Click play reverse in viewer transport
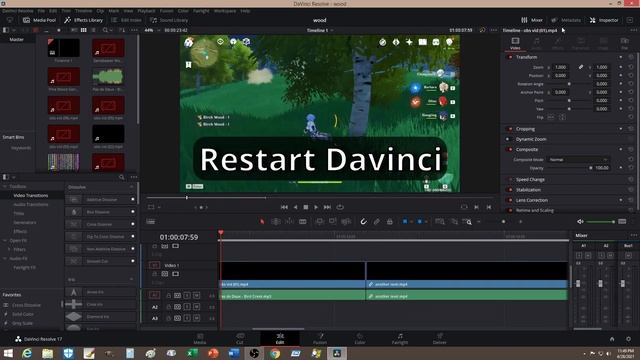 (296, 207)
